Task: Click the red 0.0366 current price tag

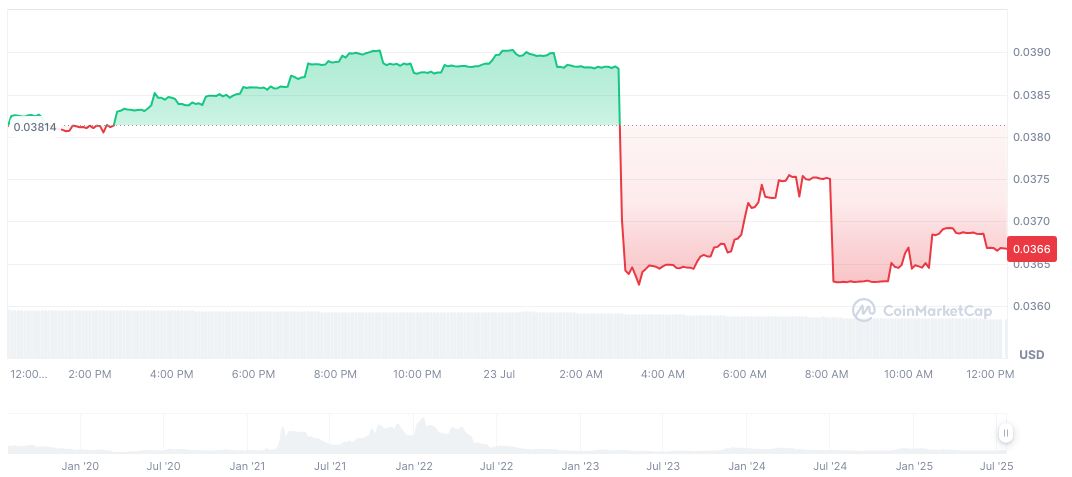Action: pyautogui.click(x=1030, y=249)
